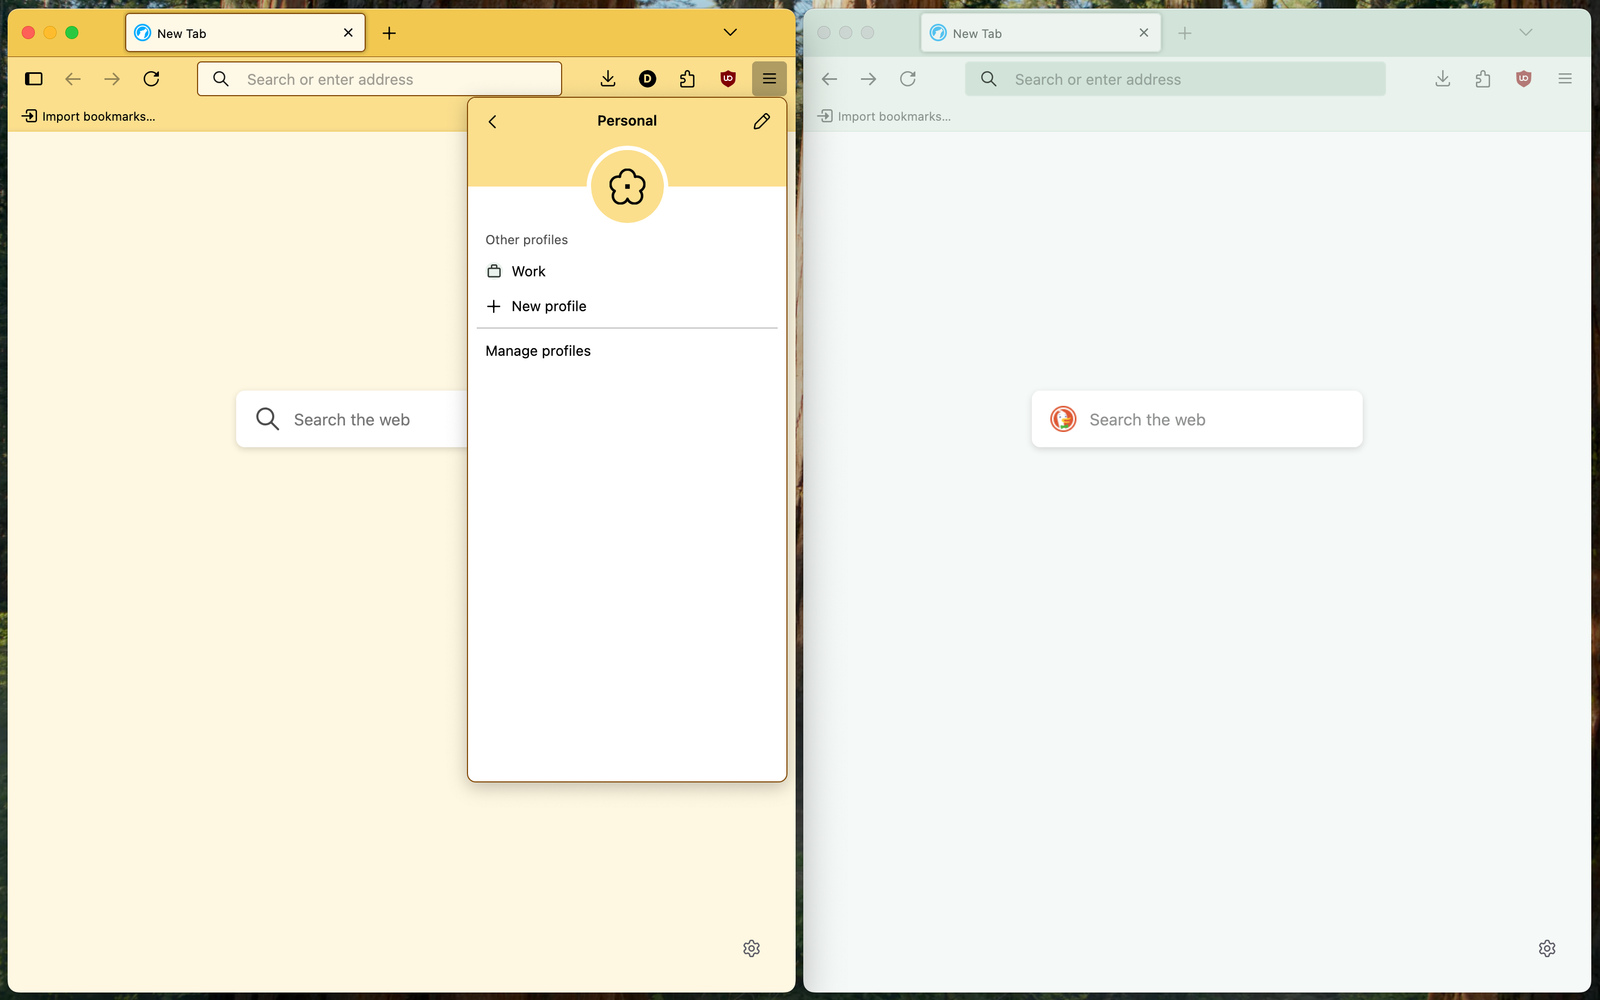Open the hamburger menu in the right window
The image size is (1600, 1000).
coord(1565,78)
